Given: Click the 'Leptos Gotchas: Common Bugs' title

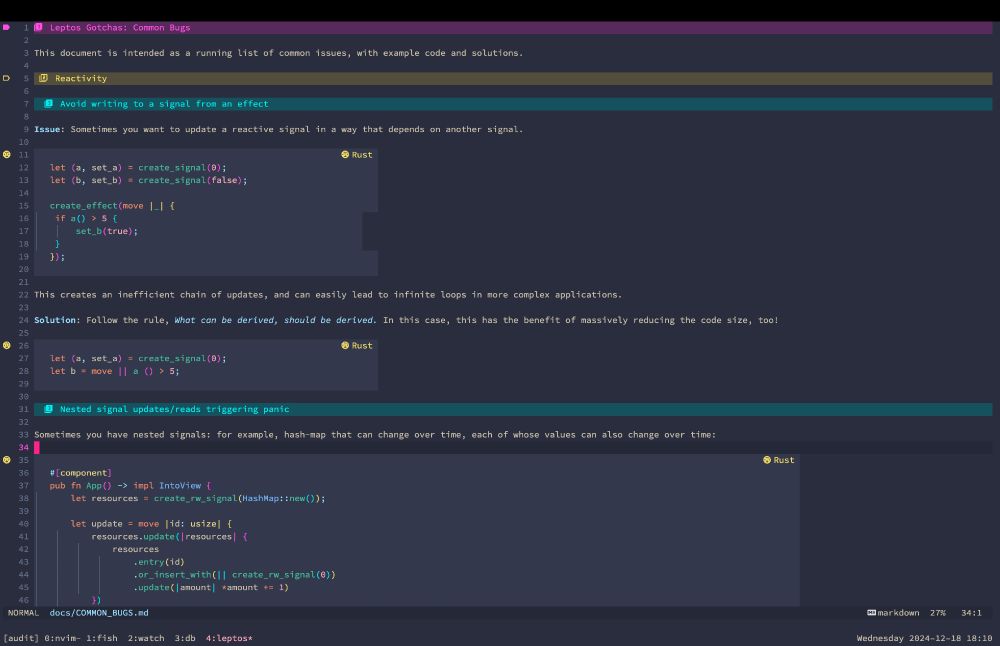Looking at the screenshot, I should click(120, 27).
